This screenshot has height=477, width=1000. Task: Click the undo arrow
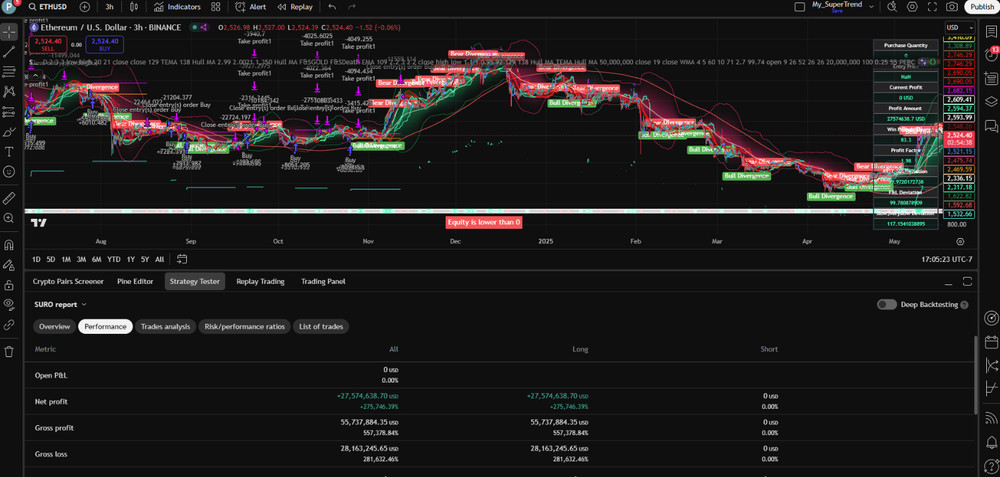point(332,7)
